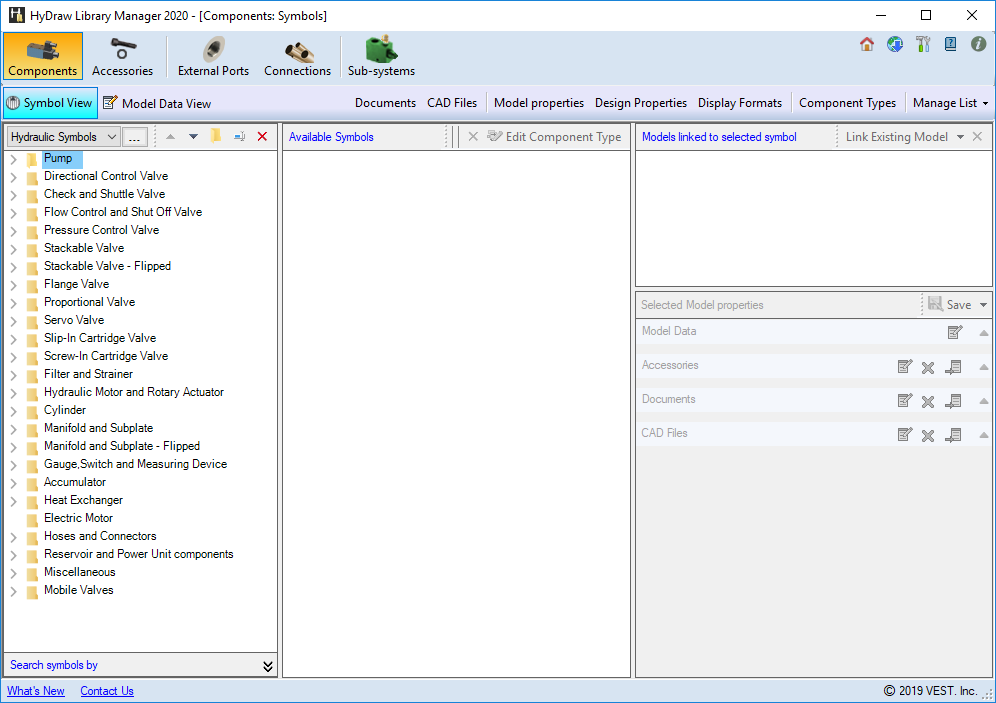Click the What's New link

[x=36, y=691]
